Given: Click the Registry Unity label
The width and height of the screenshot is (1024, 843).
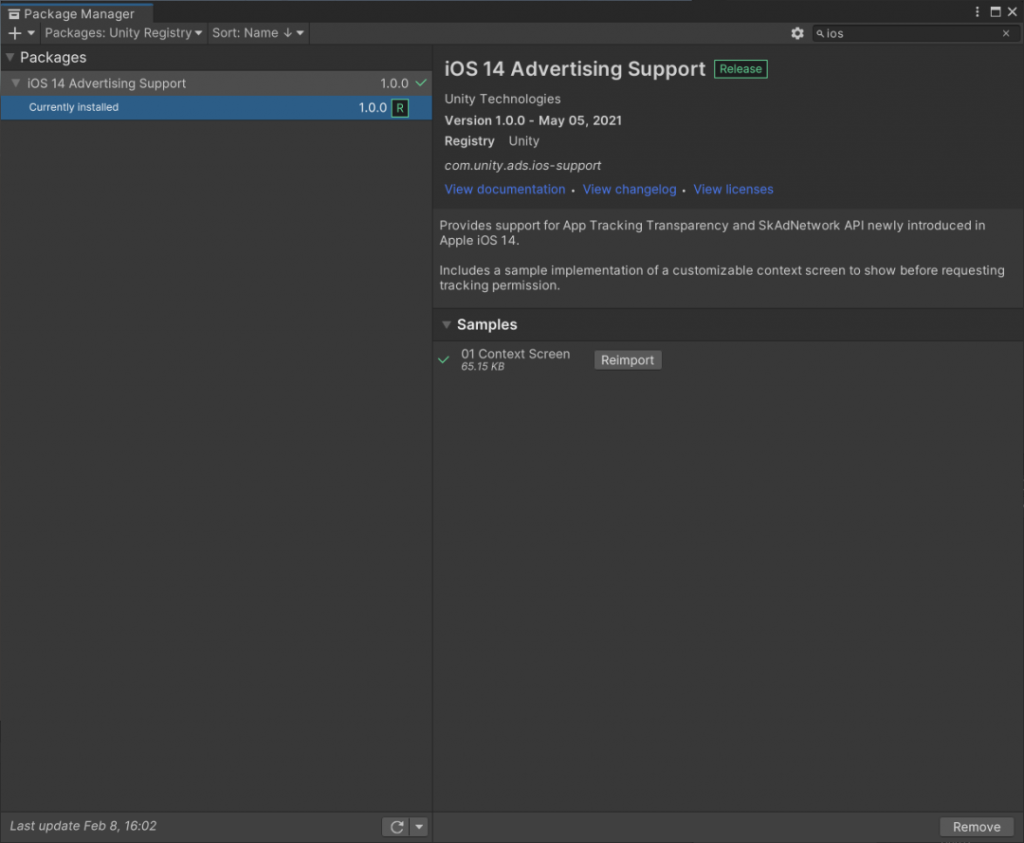Looking at the screenshot, I should point(492,141).
